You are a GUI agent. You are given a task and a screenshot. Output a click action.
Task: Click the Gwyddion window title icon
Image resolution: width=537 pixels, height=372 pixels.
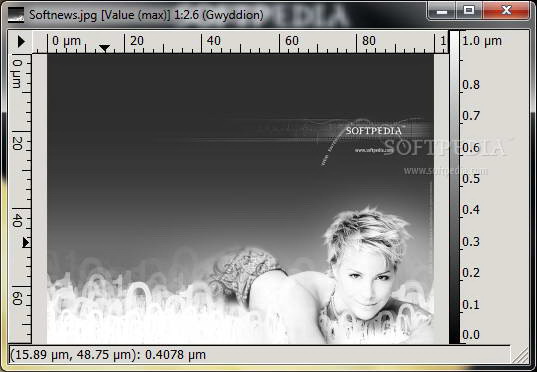tap(16, 15)
